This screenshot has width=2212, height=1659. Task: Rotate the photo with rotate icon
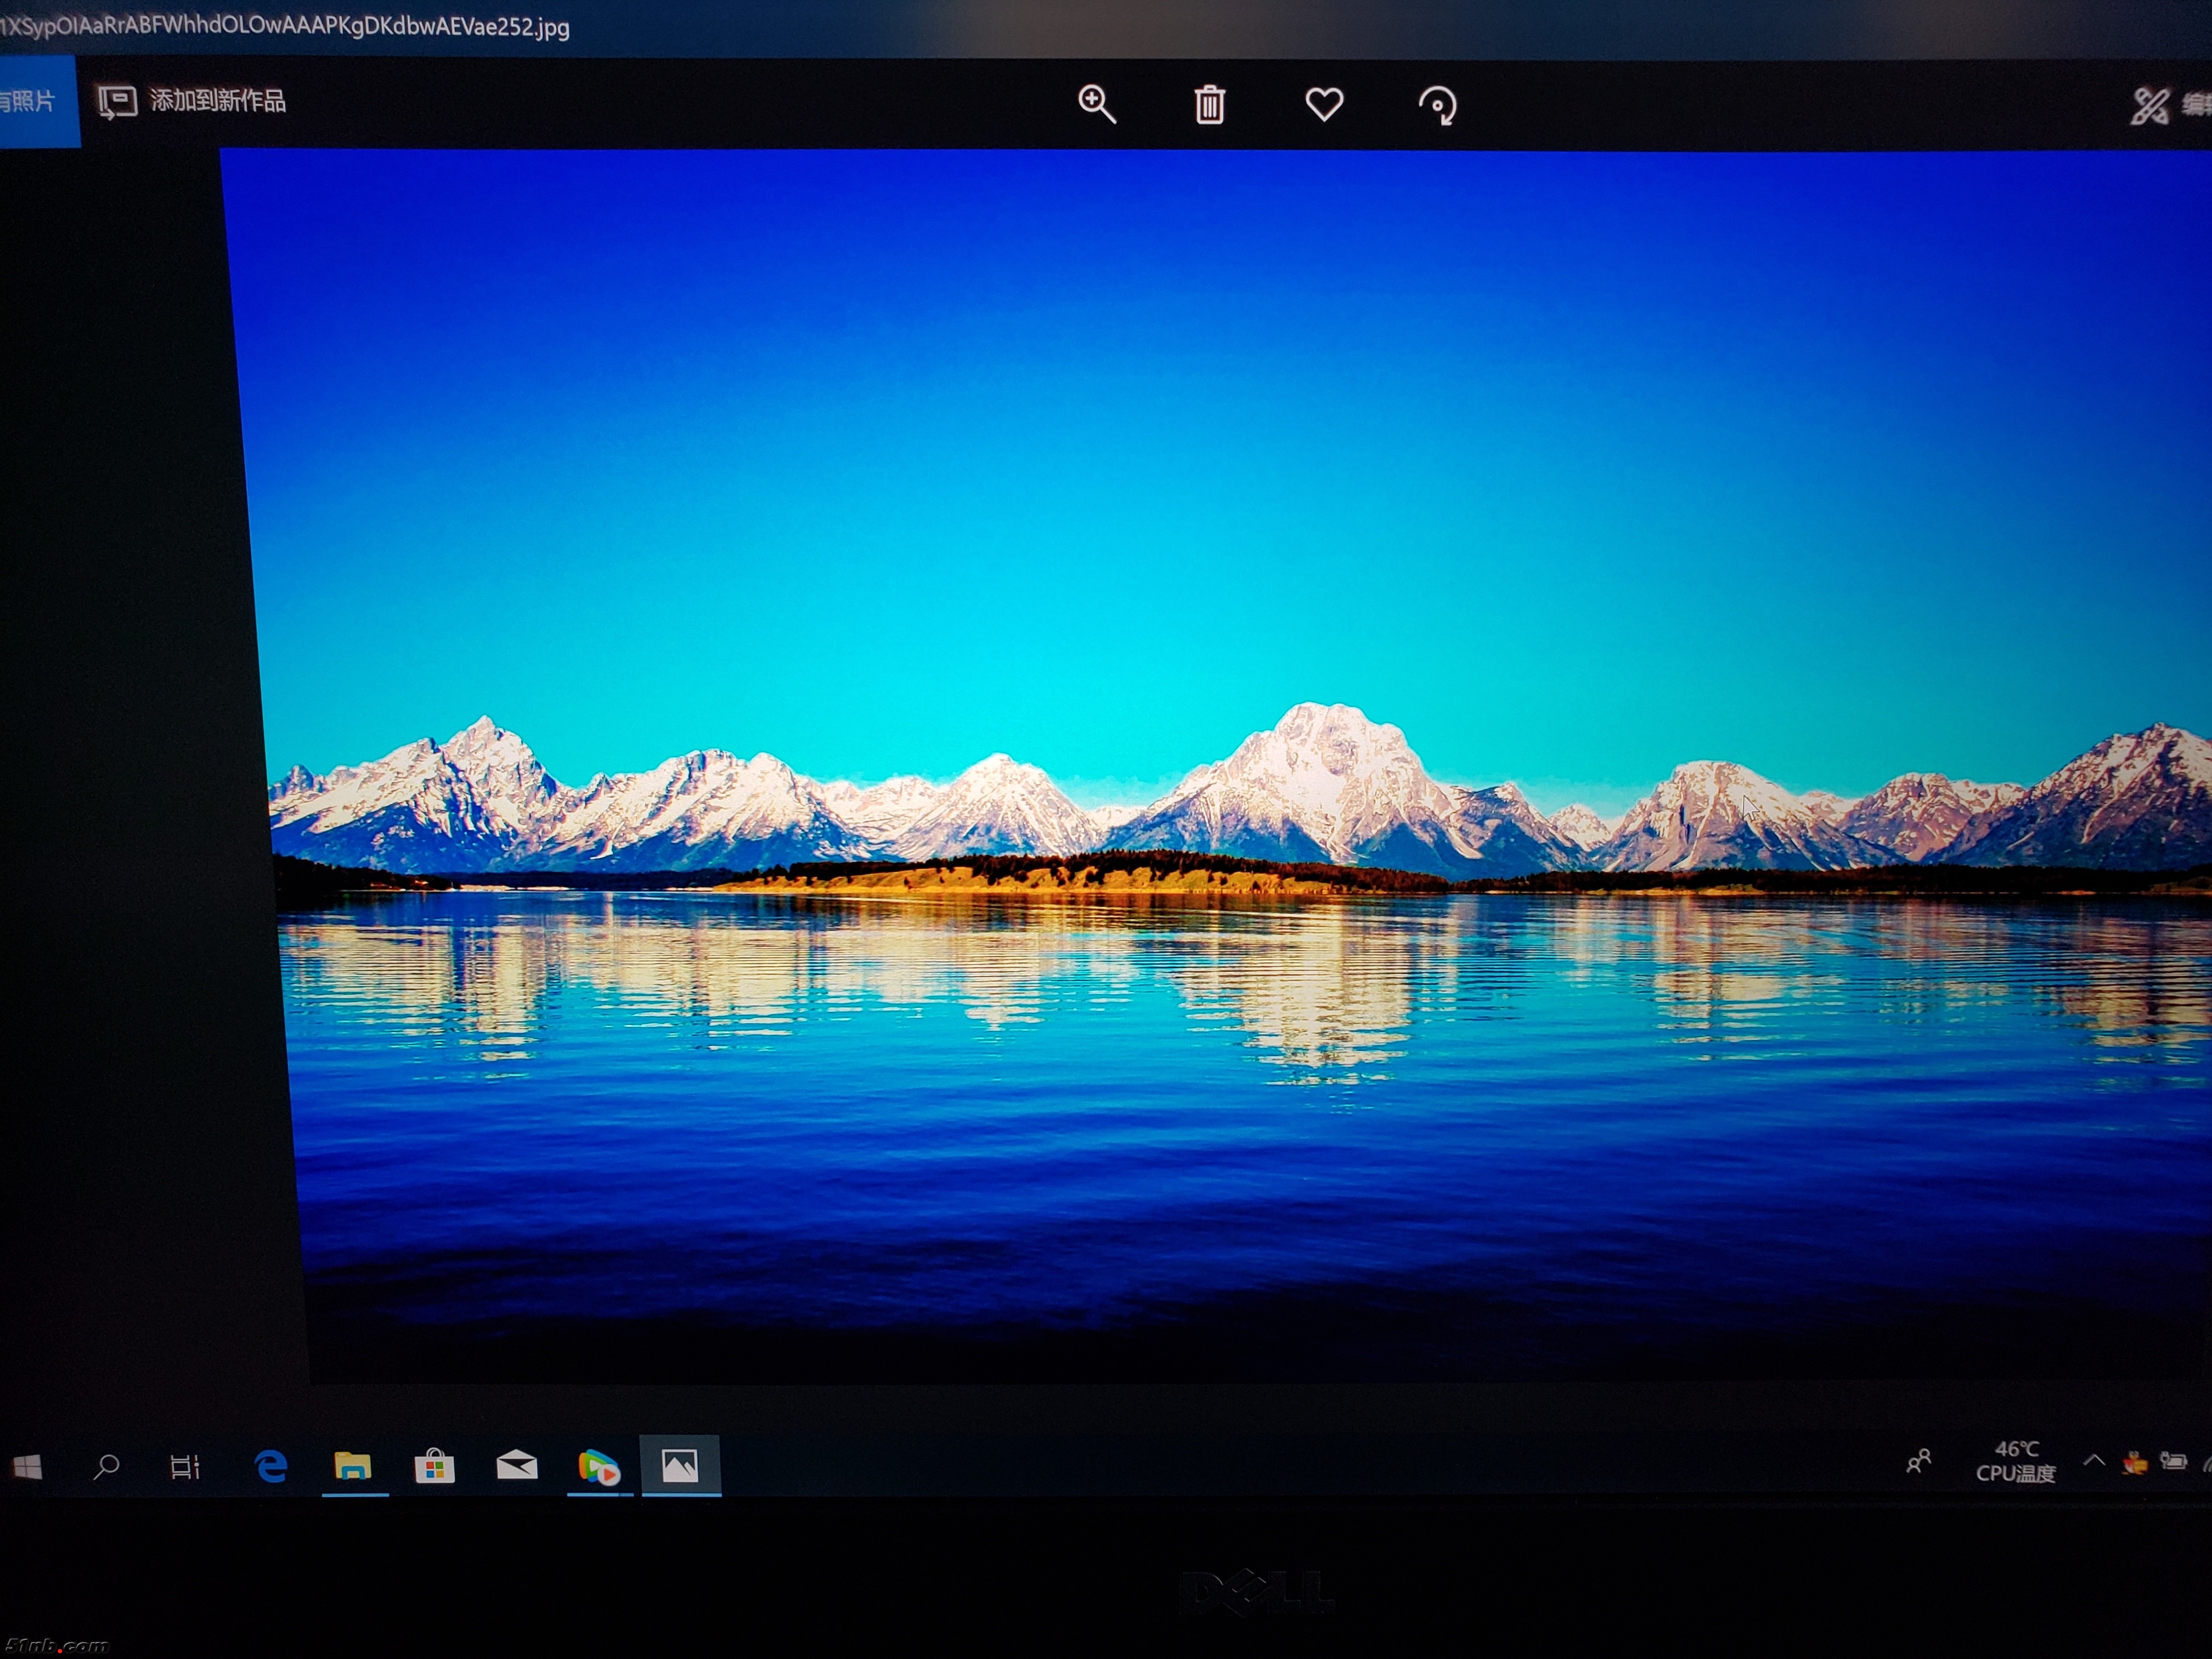click(1438, 105)
